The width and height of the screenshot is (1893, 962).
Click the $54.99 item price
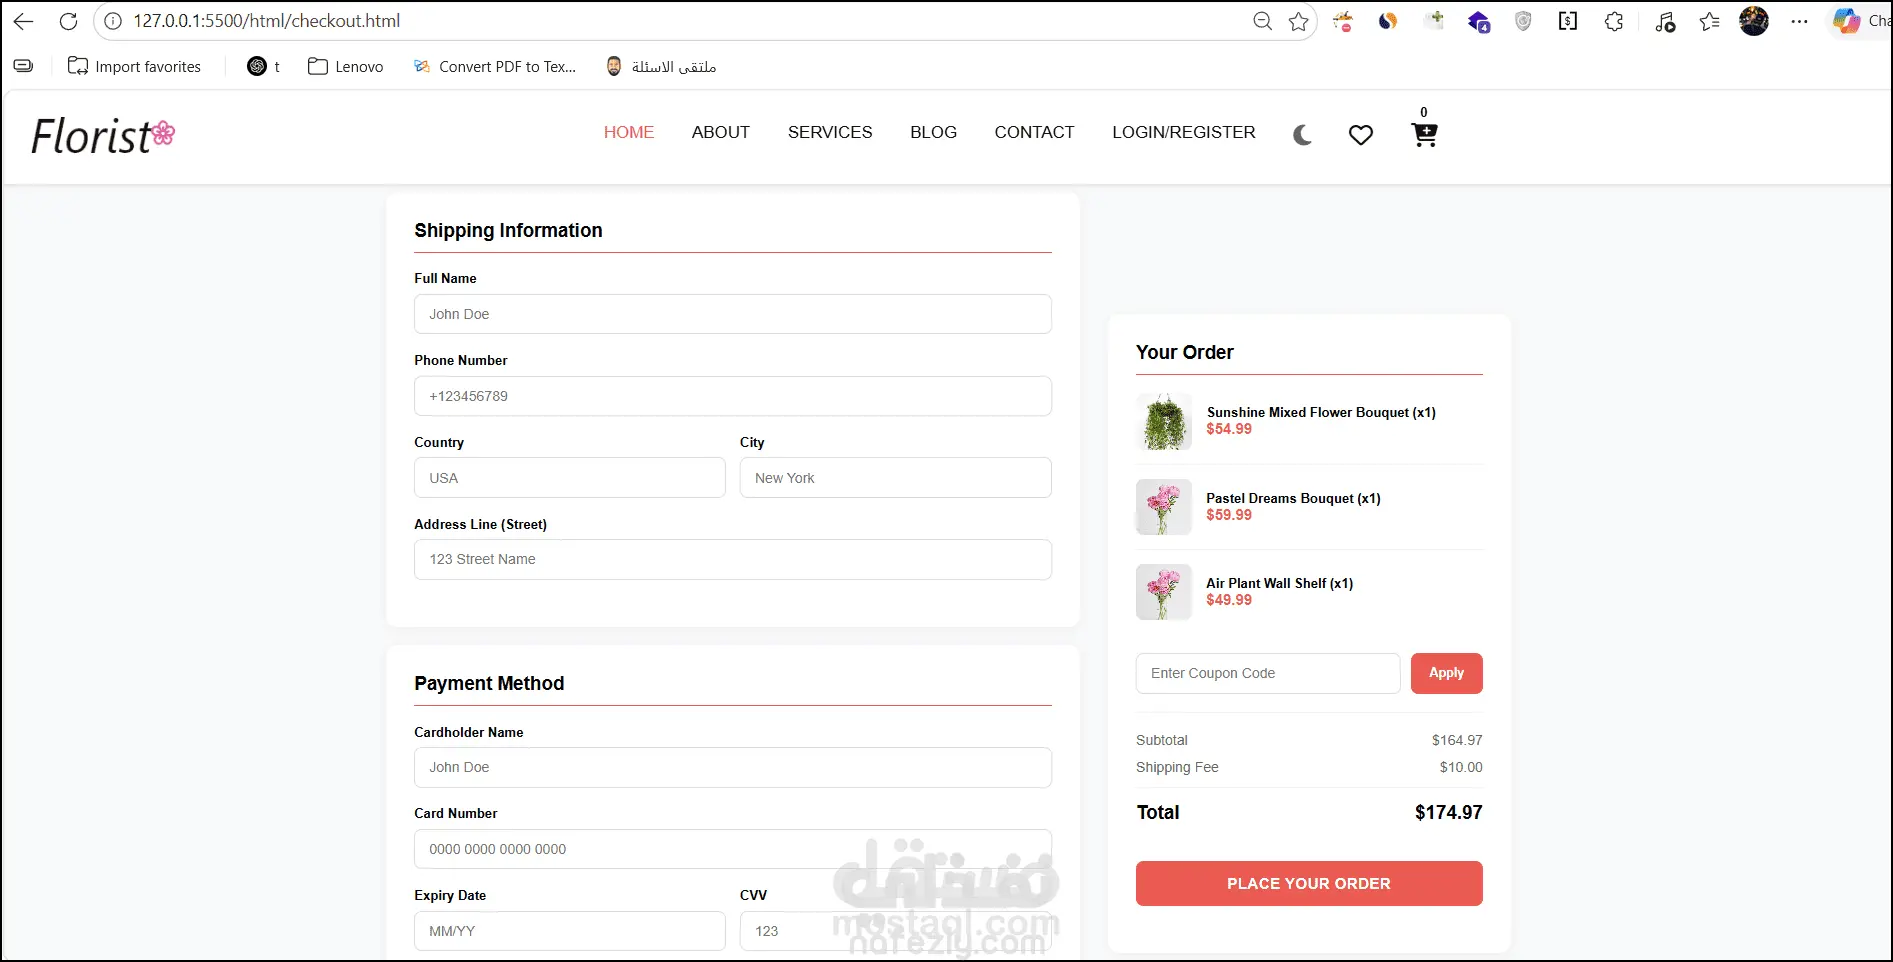click(1229, 429)
